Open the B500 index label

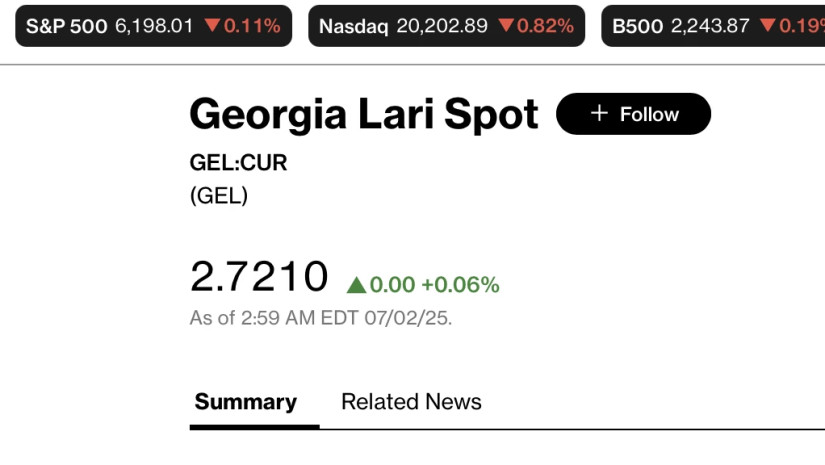point(637,26)
